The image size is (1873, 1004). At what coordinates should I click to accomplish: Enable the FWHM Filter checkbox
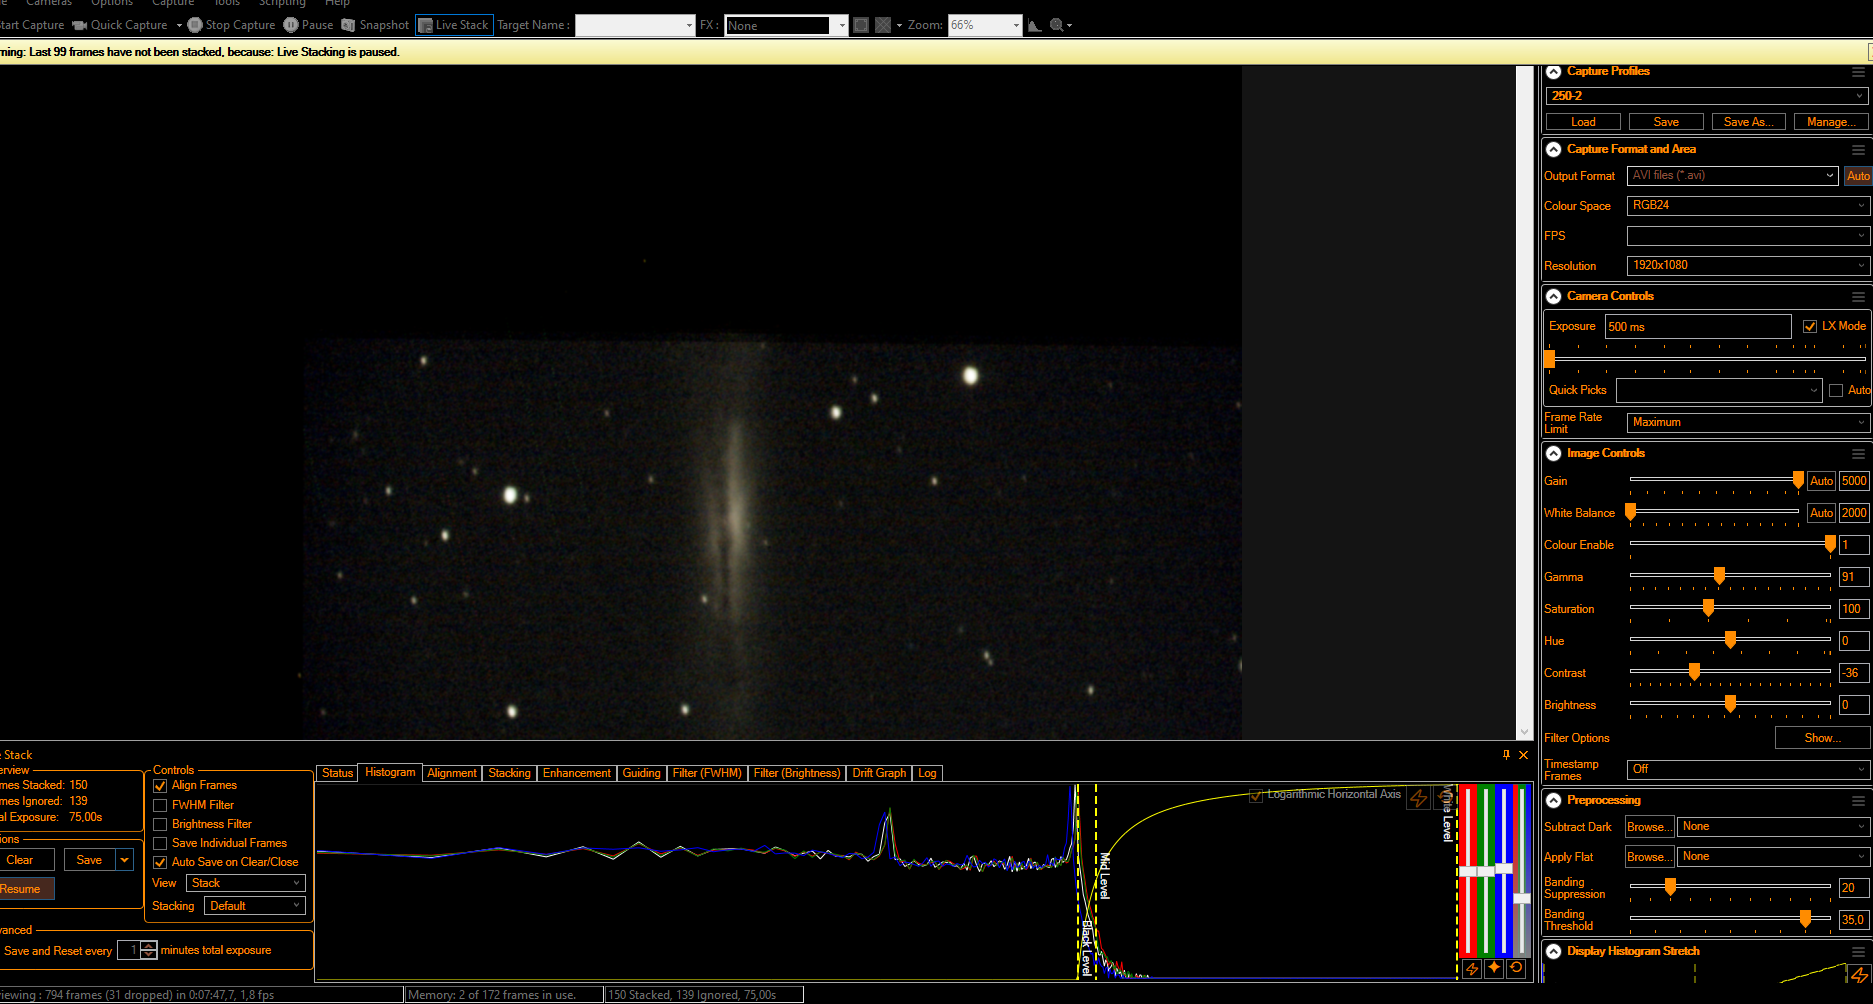coord(160,805)
